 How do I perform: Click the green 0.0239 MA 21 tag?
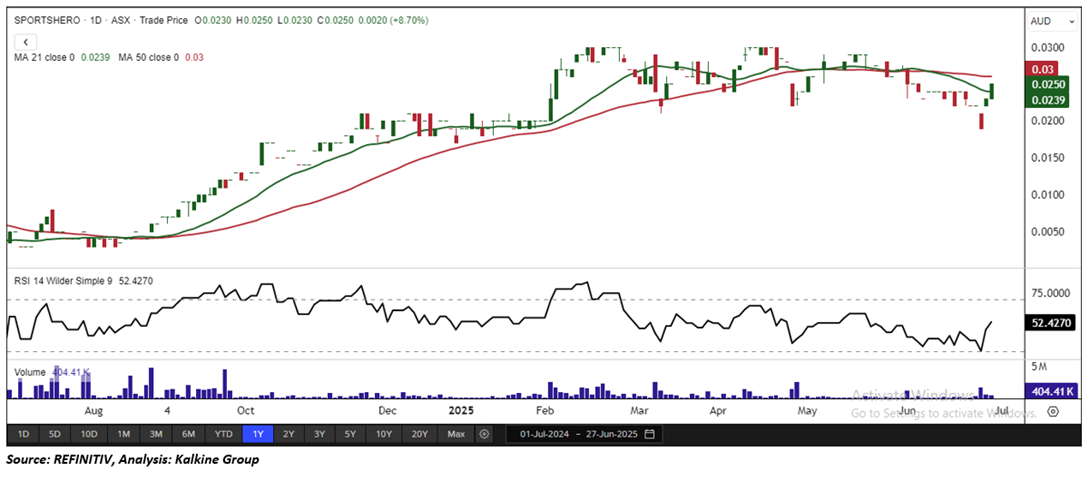click(x=1049, y=99)
